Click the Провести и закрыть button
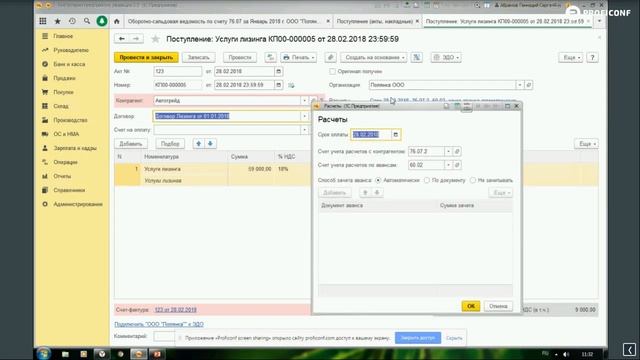This screenshot has width=640, height=360. (x=146, y=58)
